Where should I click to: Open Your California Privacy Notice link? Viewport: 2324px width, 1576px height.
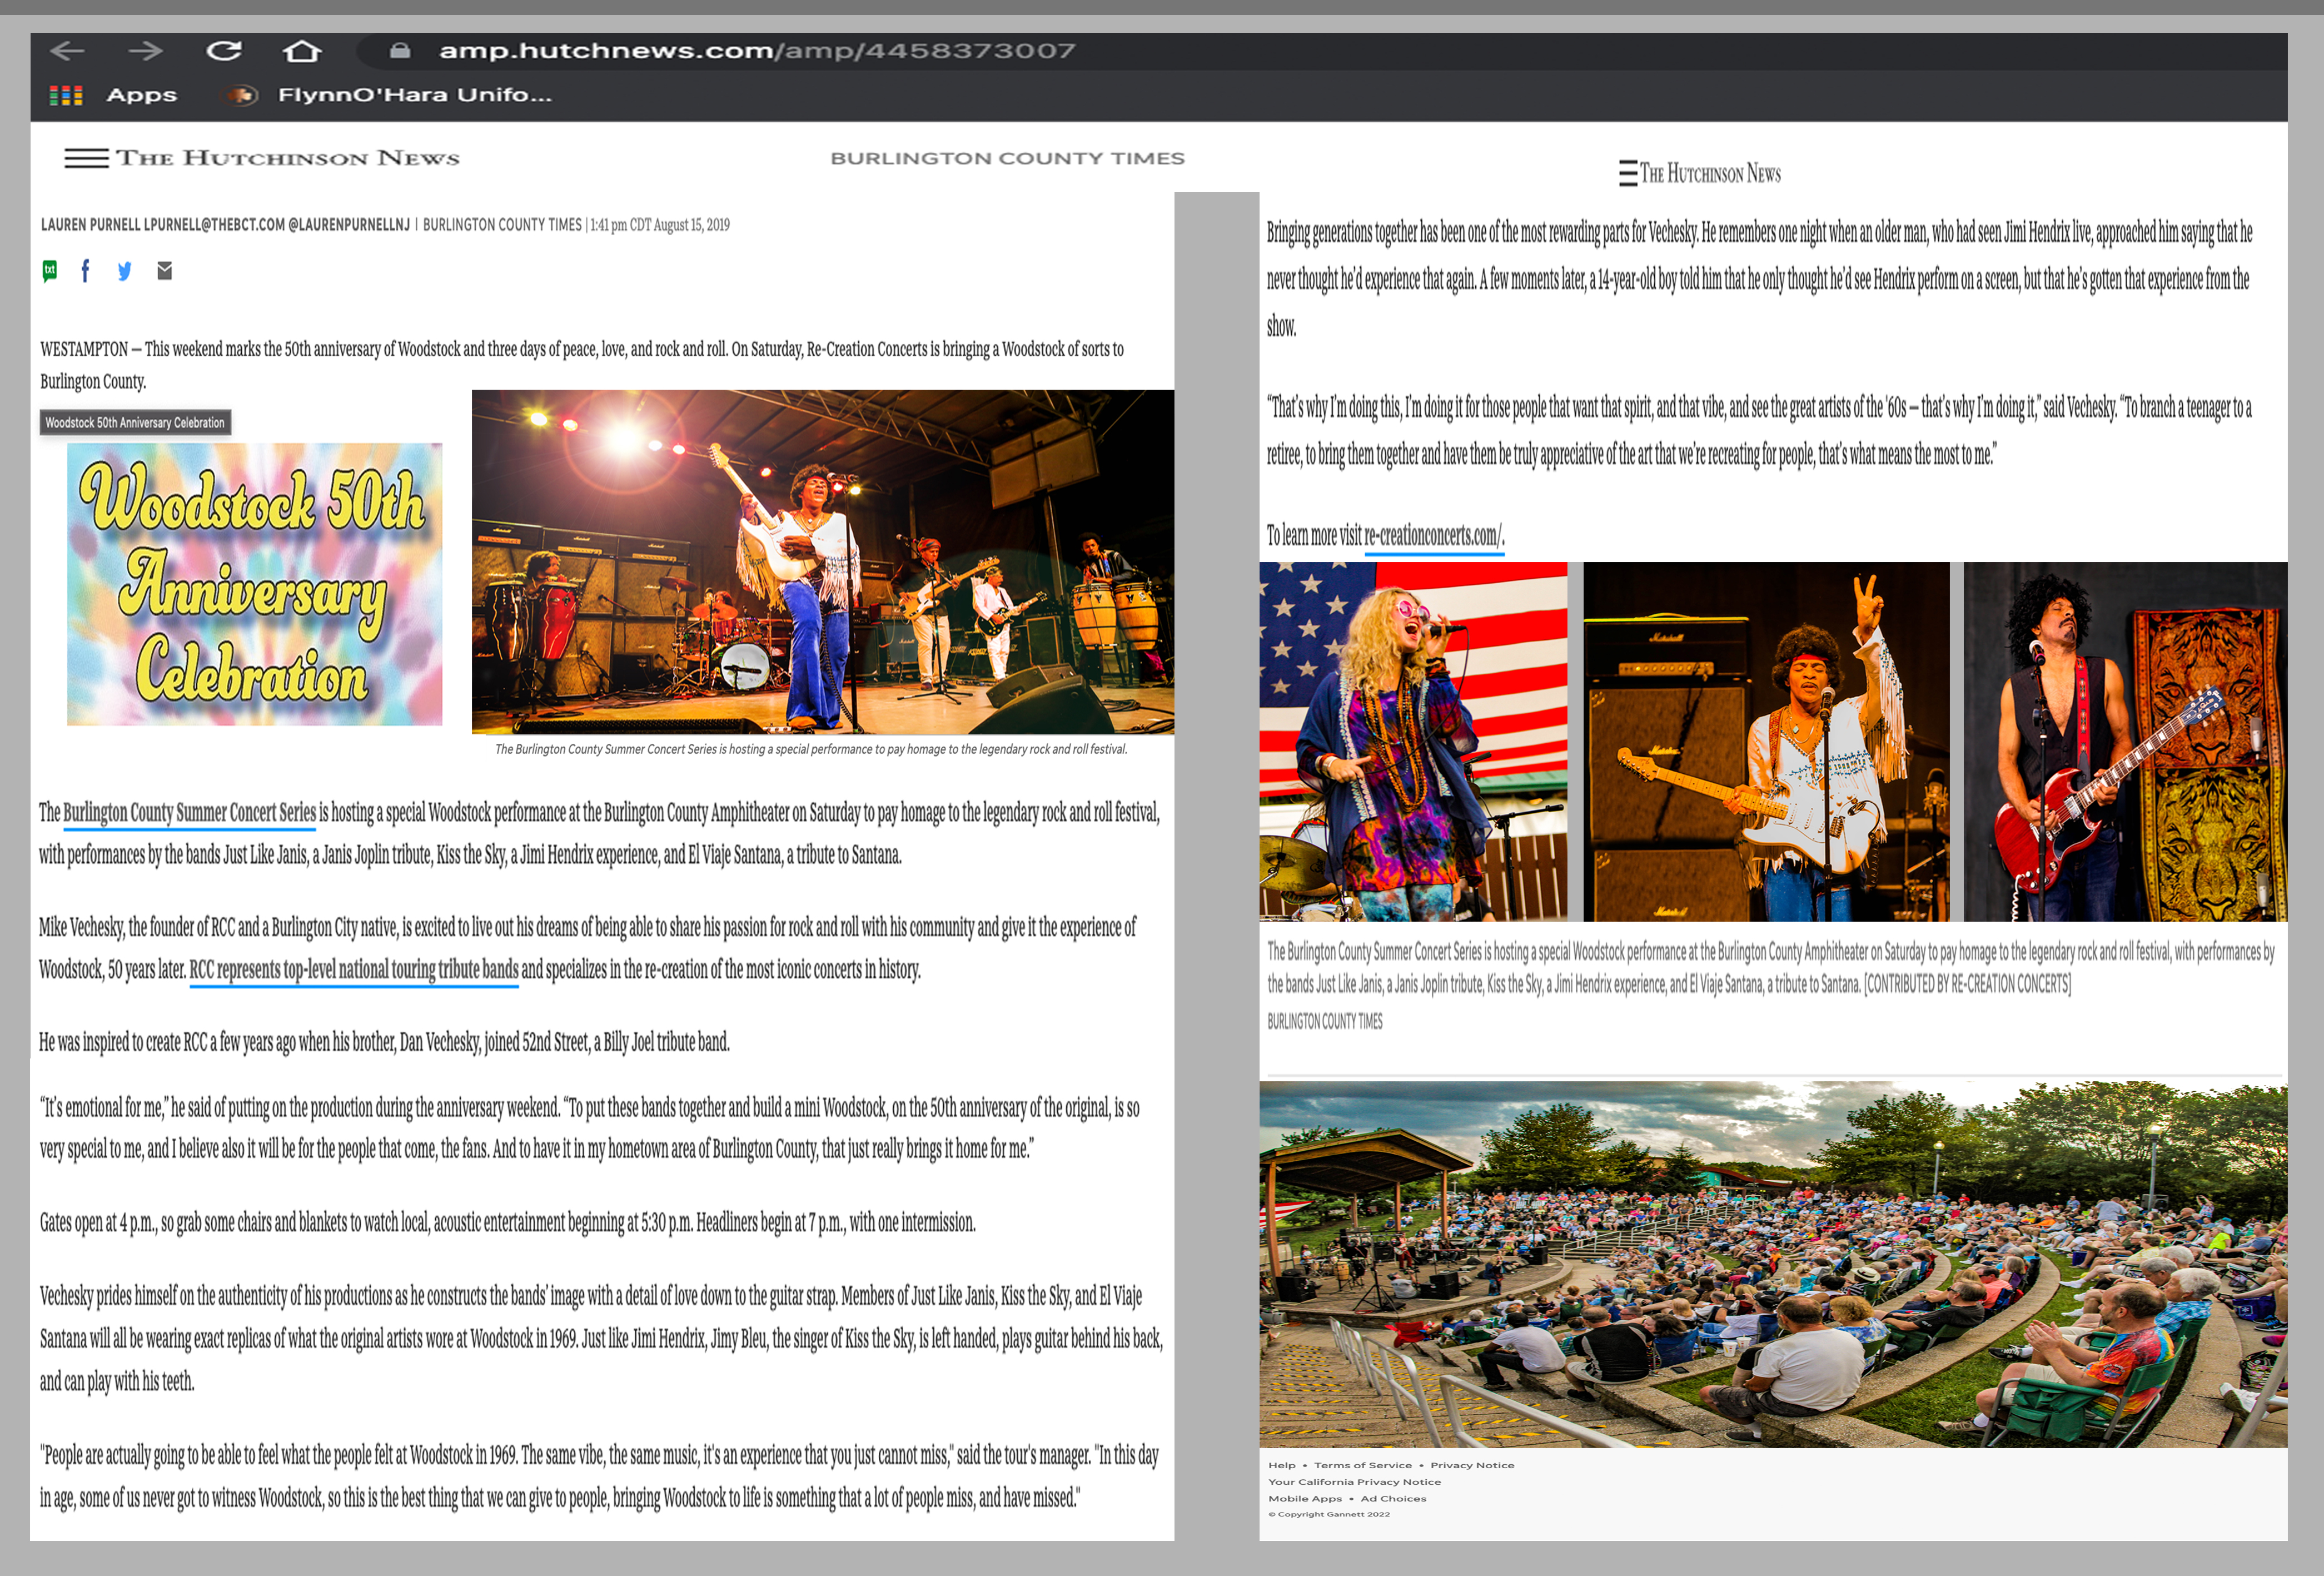tap(1354, 1482)
